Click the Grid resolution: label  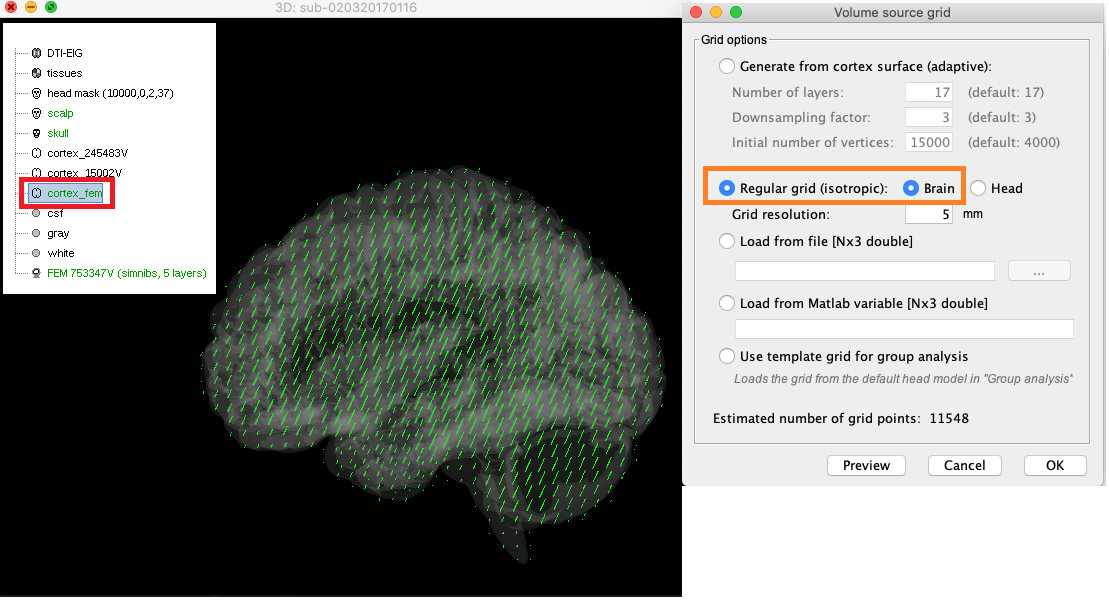click(781, 214)
